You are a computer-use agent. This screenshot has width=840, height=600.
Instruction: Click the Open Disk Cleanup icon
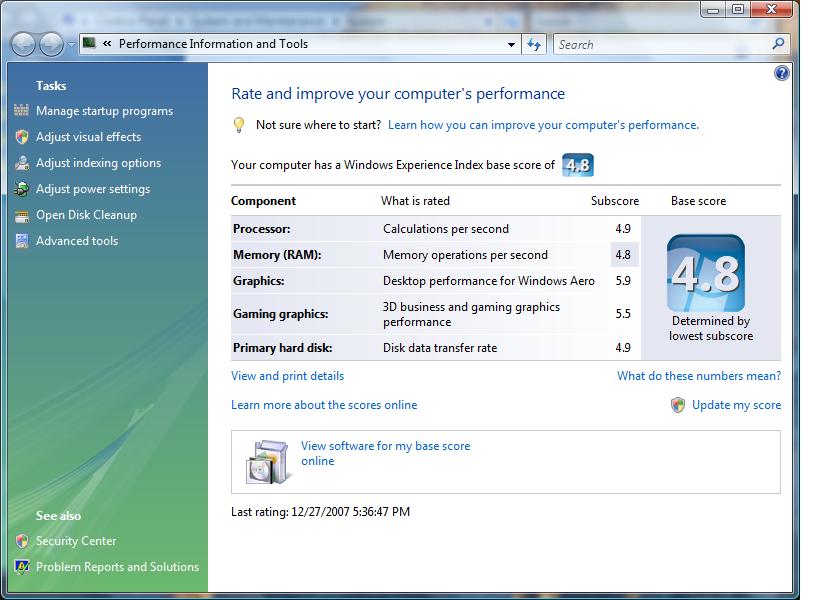(x=22, y=215)
